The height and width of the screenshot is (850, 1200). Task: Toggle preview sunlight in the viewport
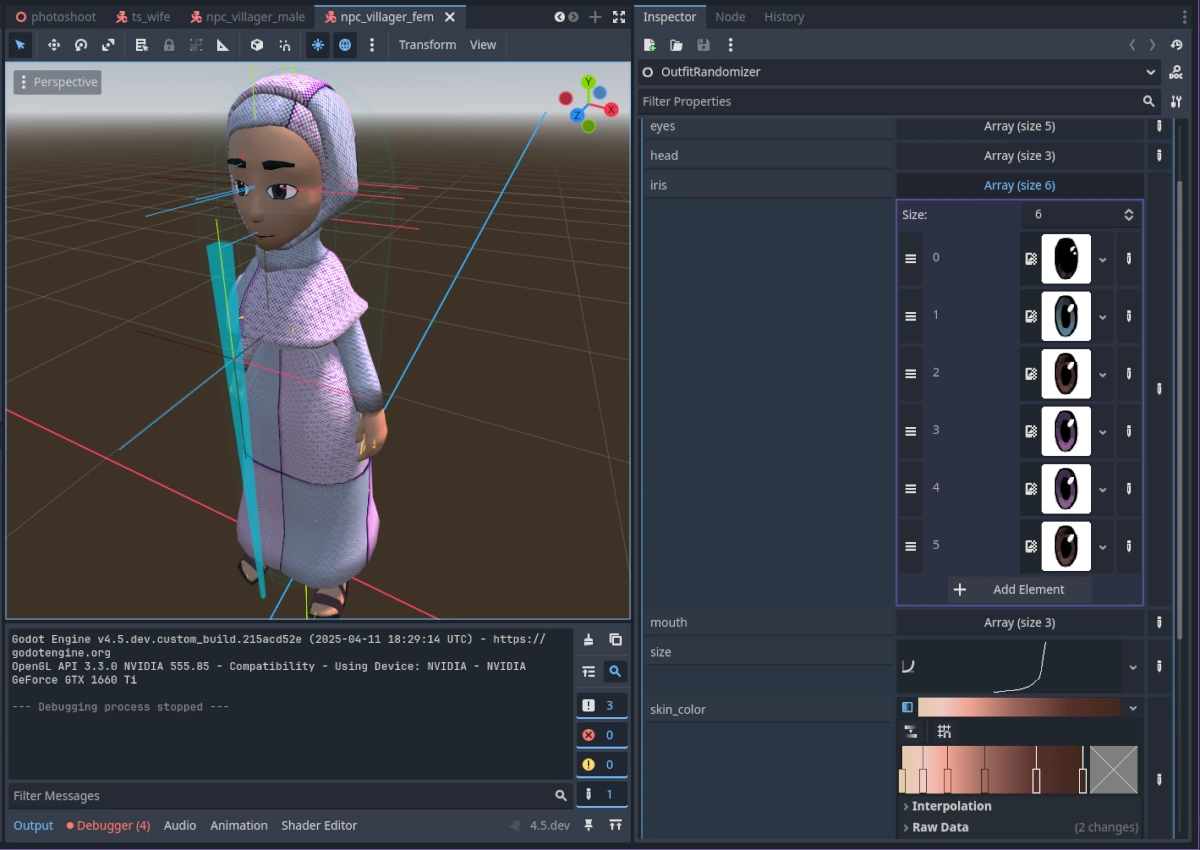[318, 45]
